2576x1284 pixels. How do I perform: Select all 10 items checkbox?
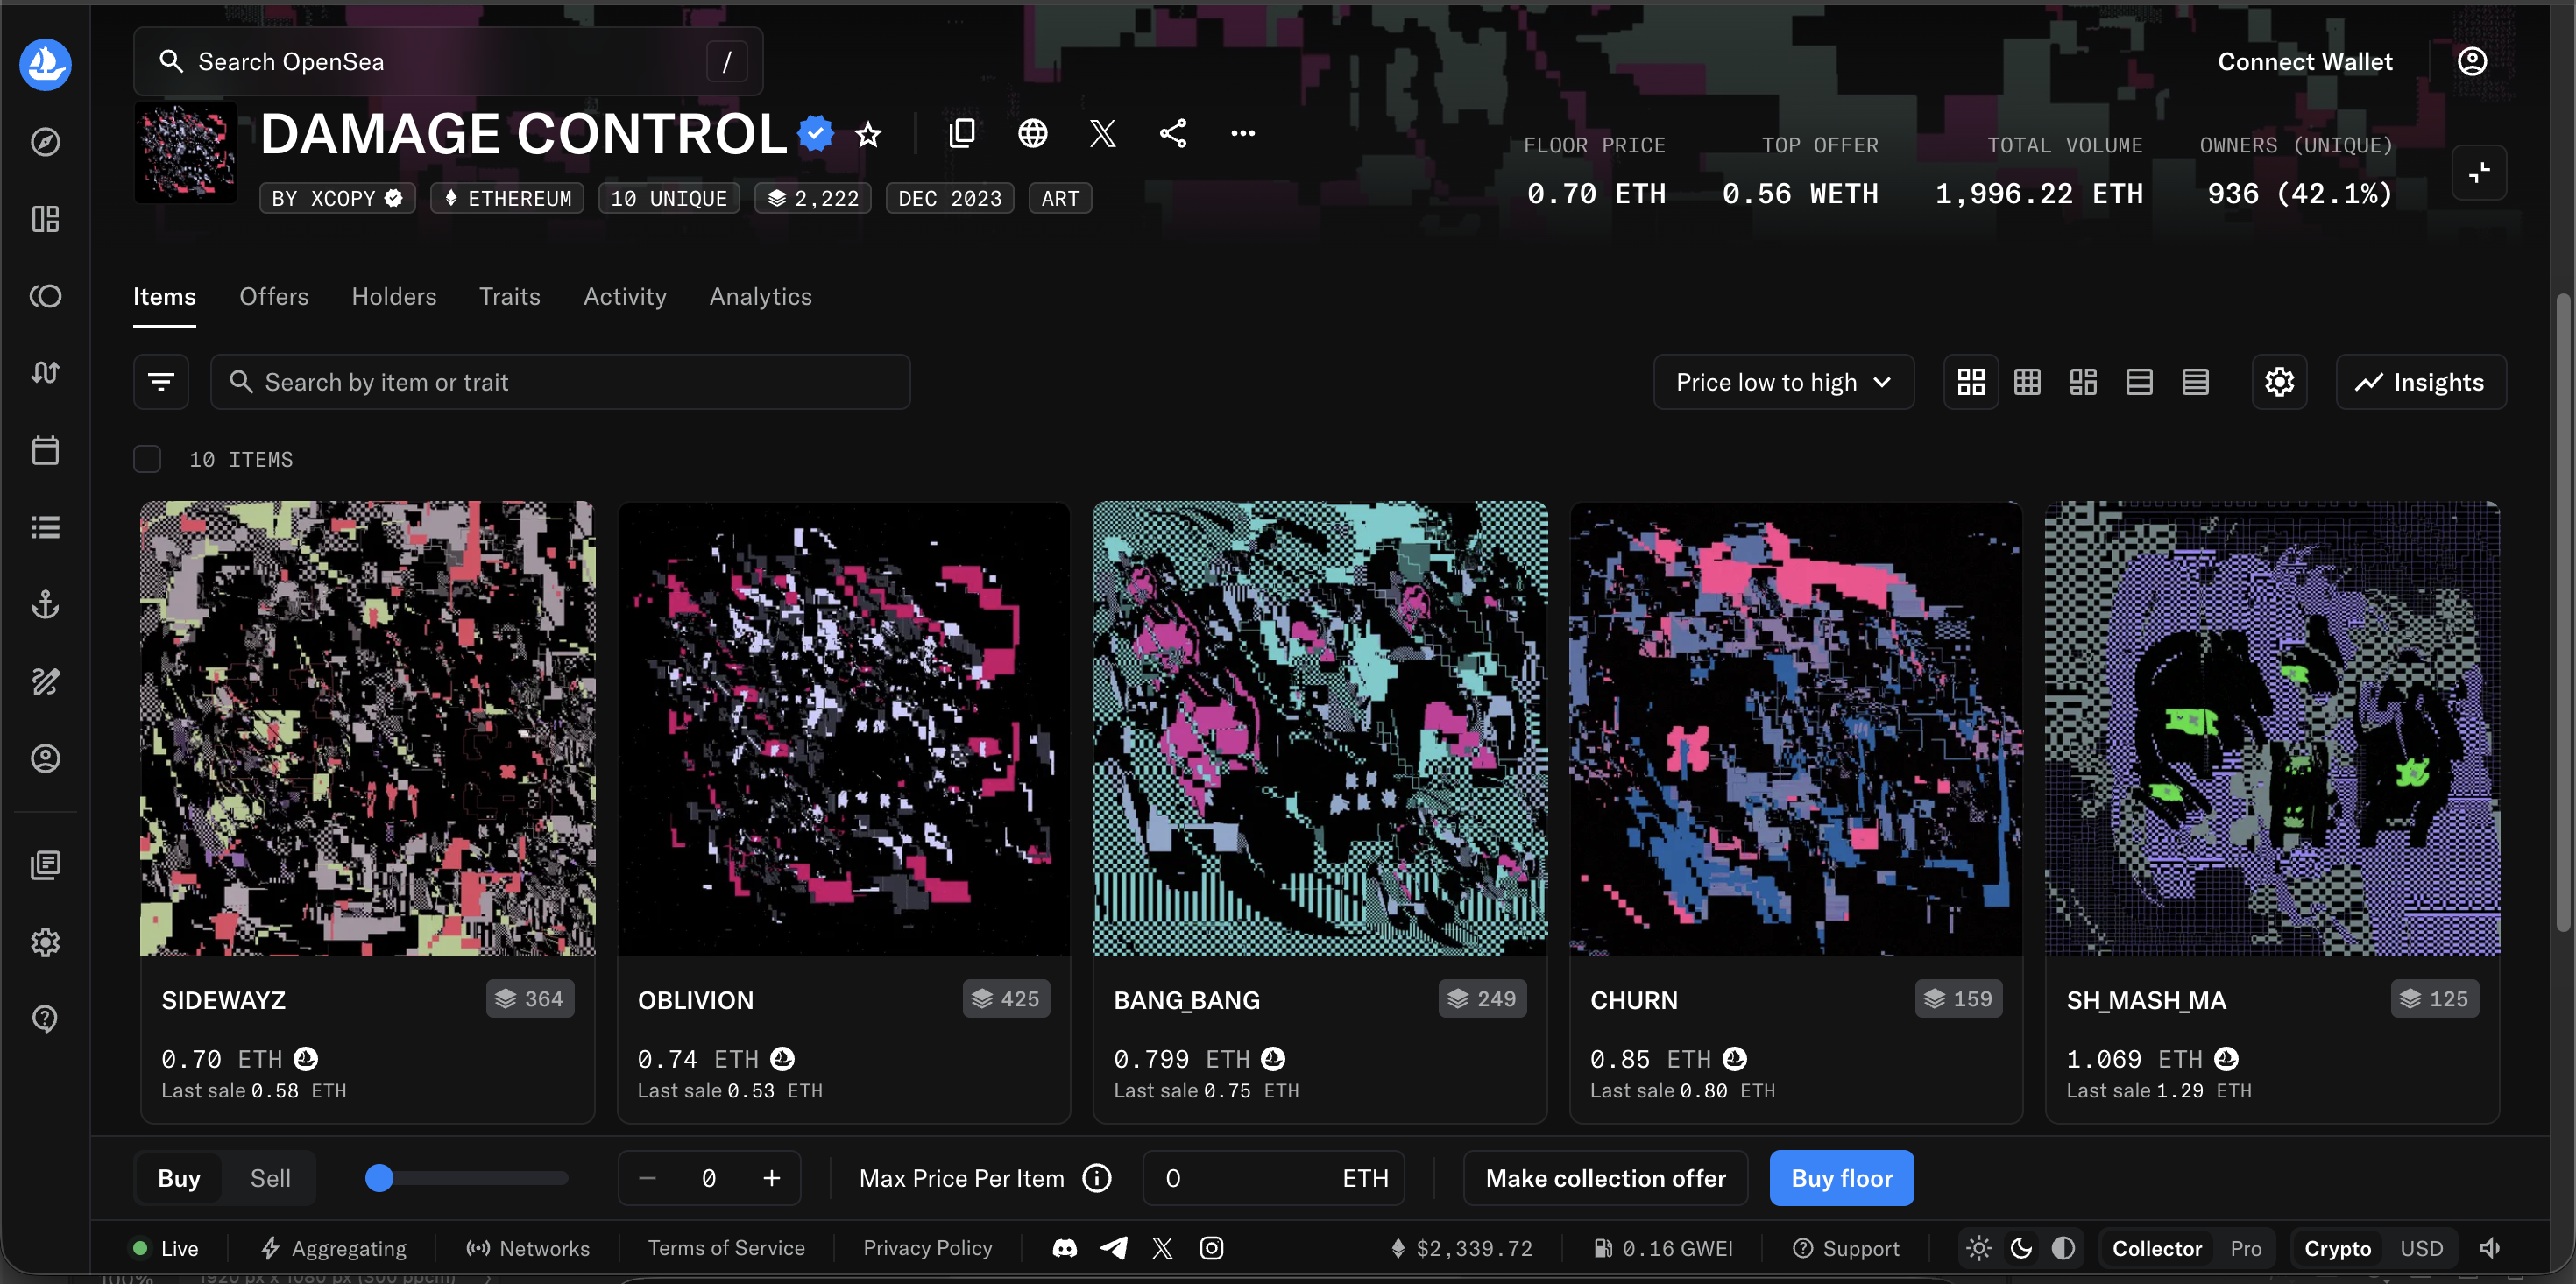[x=147, y=459]
